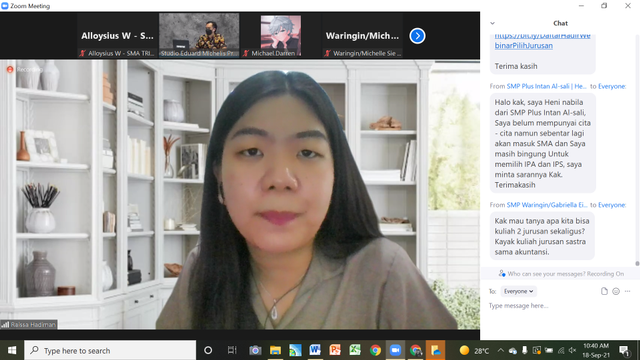Screen dimensions: 640x360
Task: Select Waringin/Michelle participant thumbnail
Action: (x=362, y=36)
